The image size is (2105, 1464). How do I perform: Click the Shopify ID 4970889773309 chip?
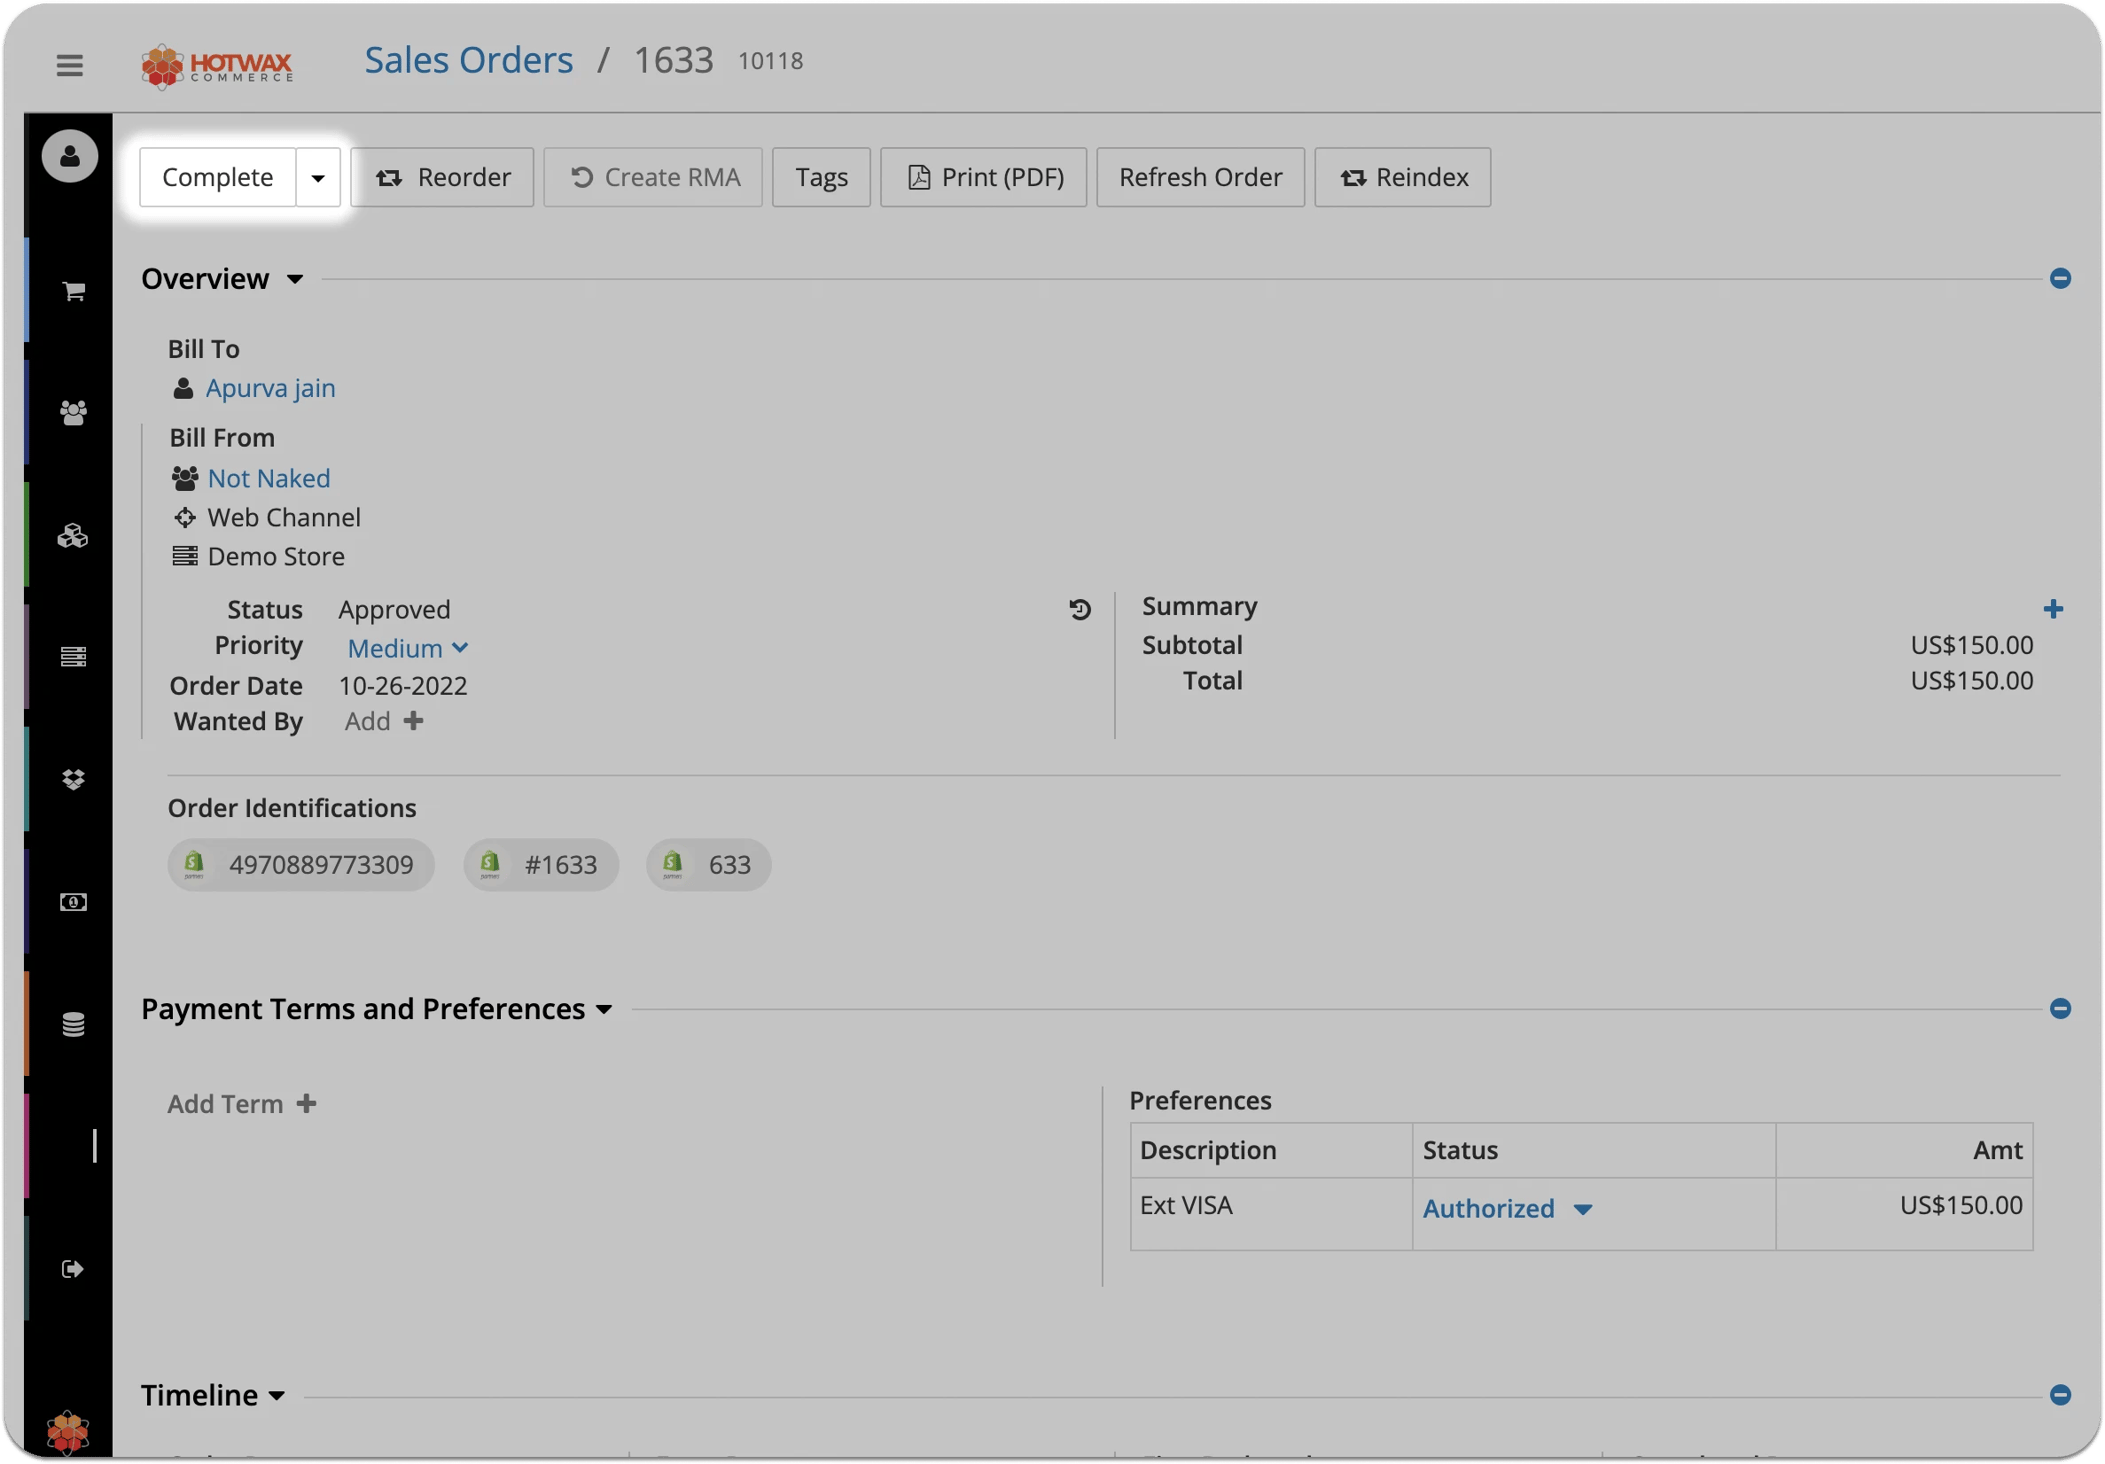pos(301,864)
